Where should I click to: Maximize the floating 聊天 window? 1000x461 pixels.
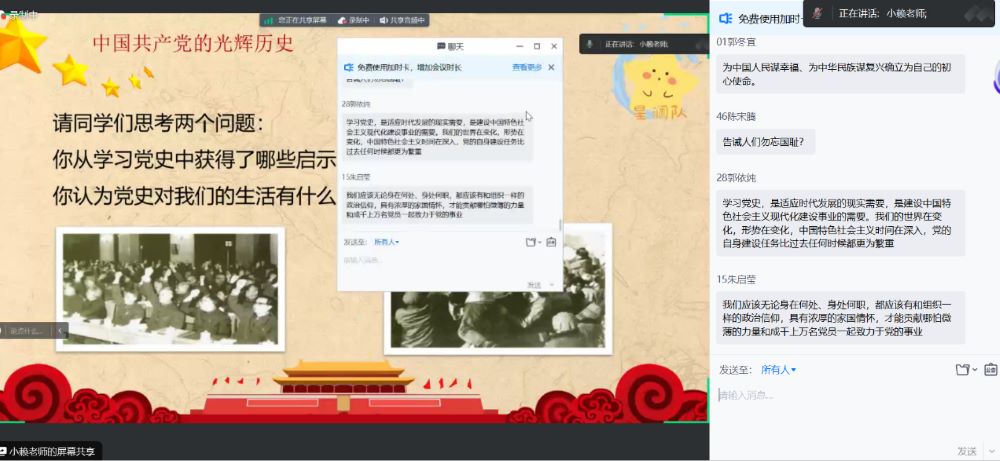coord(536,46)
